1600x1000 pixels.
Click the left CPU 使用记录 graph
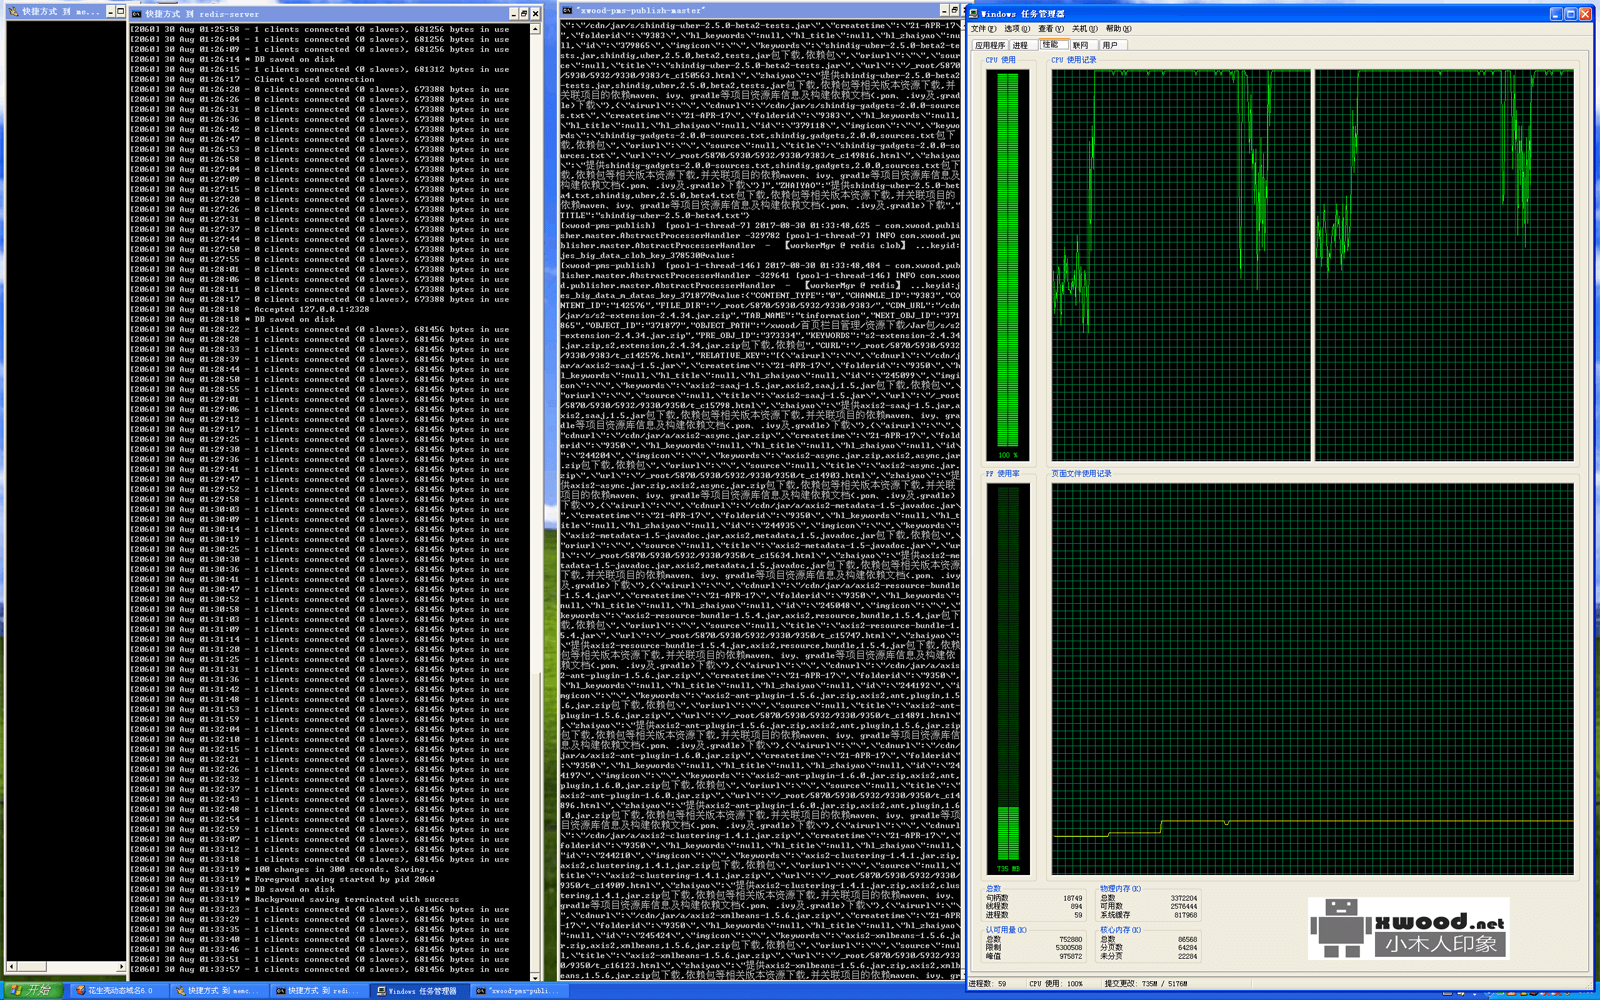click(x=1180, y=265)
